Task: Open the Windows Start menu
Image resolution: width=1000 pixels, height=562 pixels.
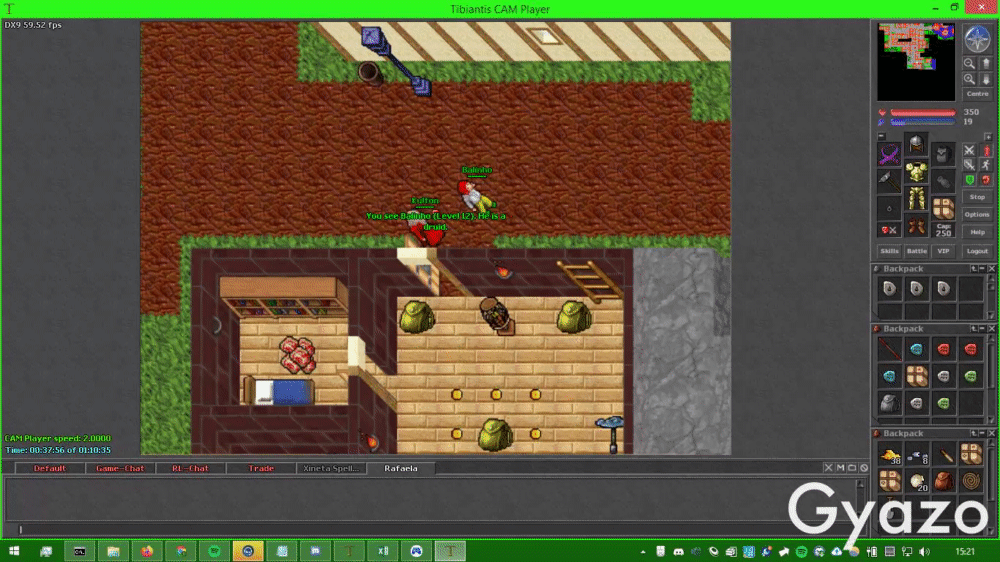Action: pos(14,551)
